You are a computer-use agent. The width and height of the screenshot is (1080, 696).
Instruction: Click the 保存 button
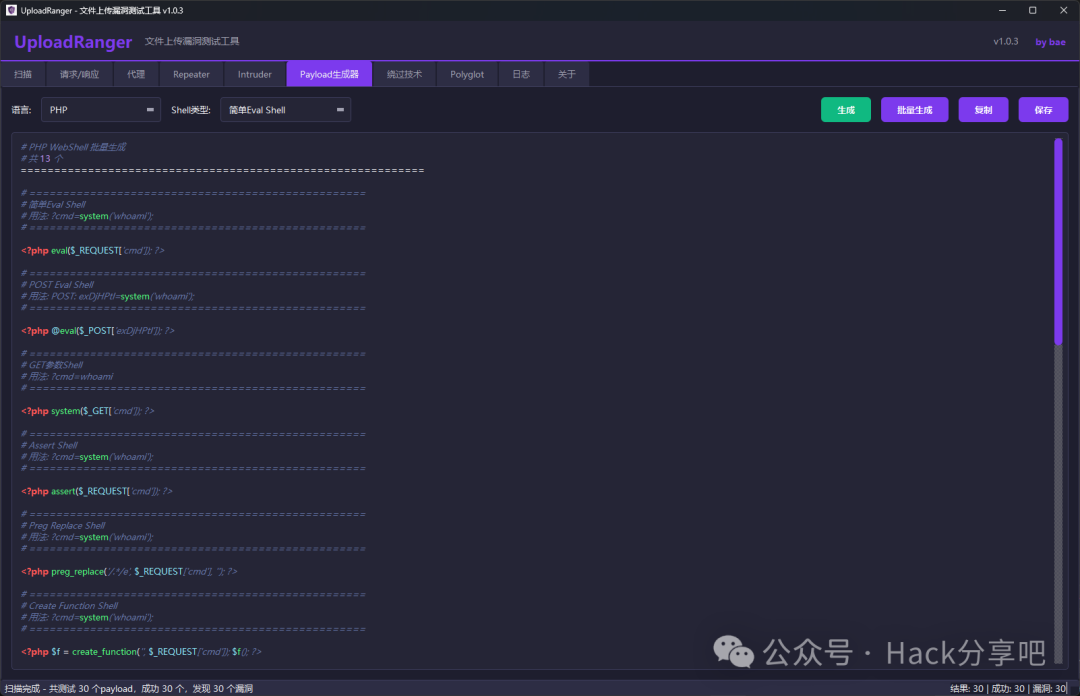click(1043, 110)
